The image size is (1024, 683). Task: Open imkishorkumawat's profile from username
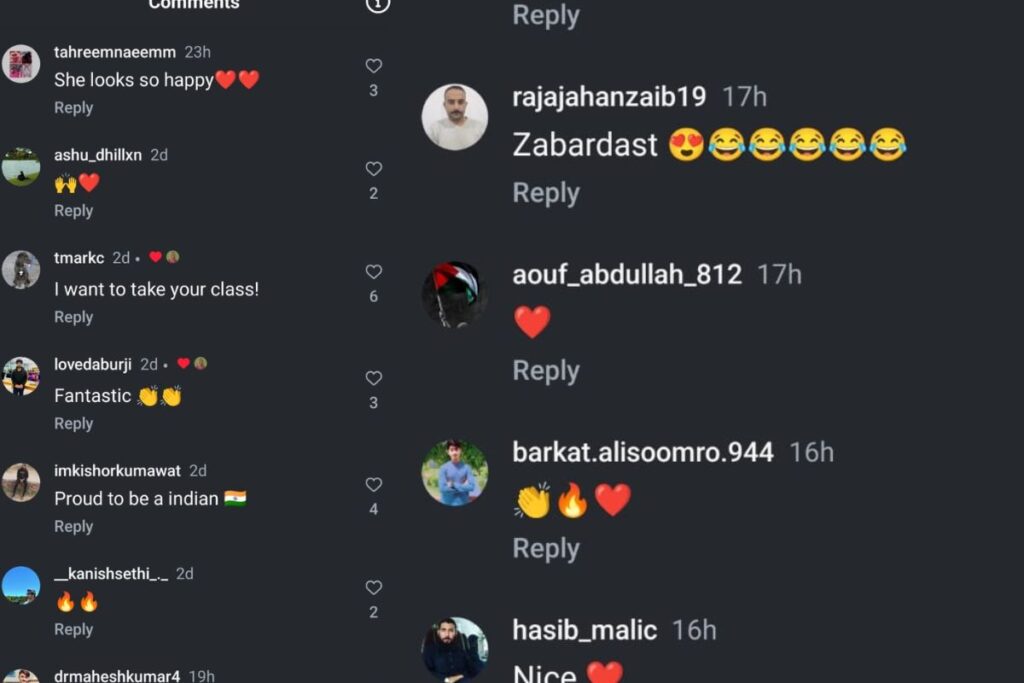[x=117, y=470]
